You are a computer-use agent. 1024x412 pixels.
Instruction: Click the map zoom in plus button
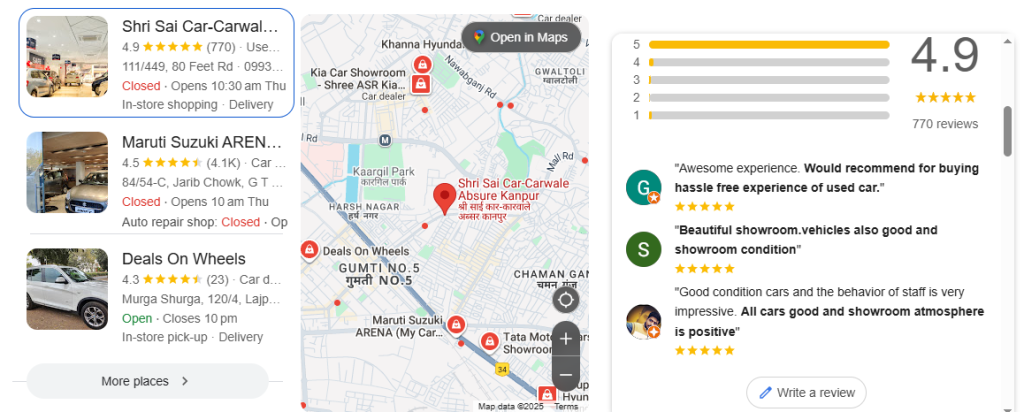point(566,338)
